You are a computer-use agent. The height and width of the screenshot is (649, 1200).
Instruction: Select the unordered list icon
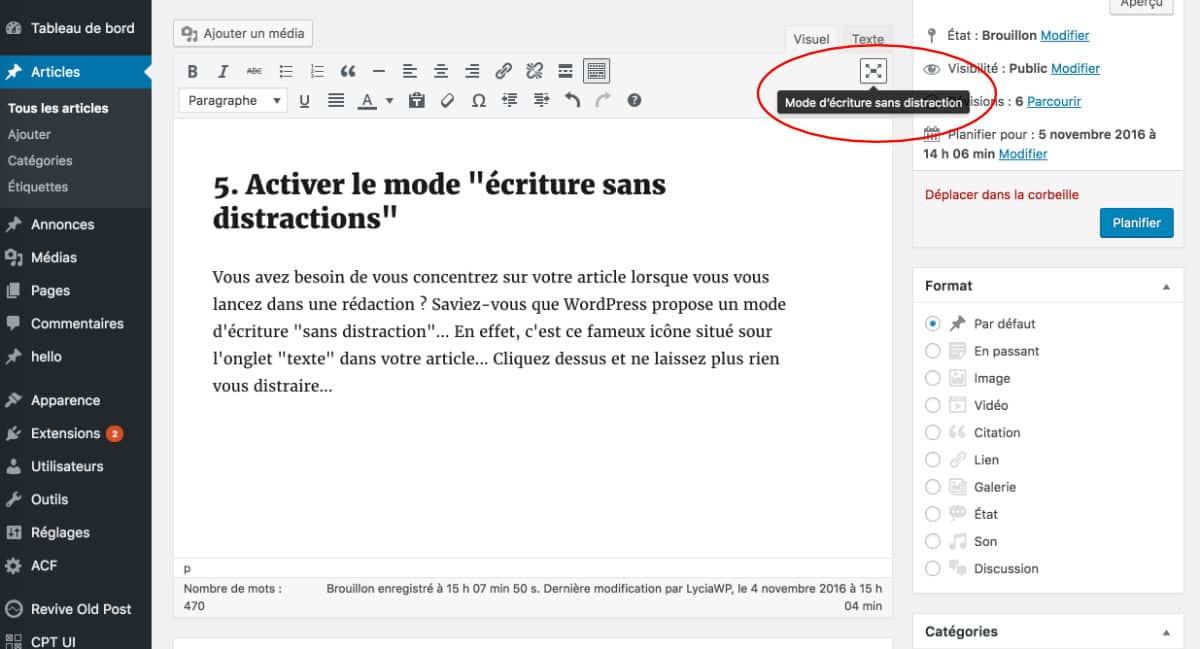(x=286, y=71)
